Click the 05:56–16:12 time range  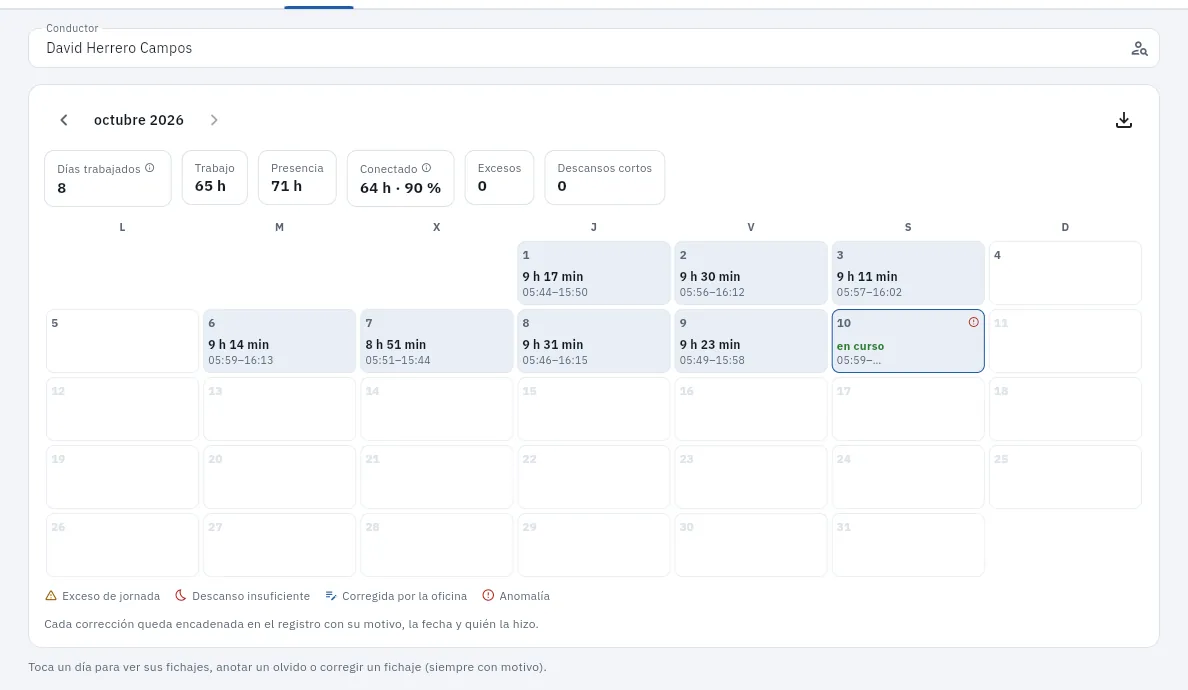(712, 292)
